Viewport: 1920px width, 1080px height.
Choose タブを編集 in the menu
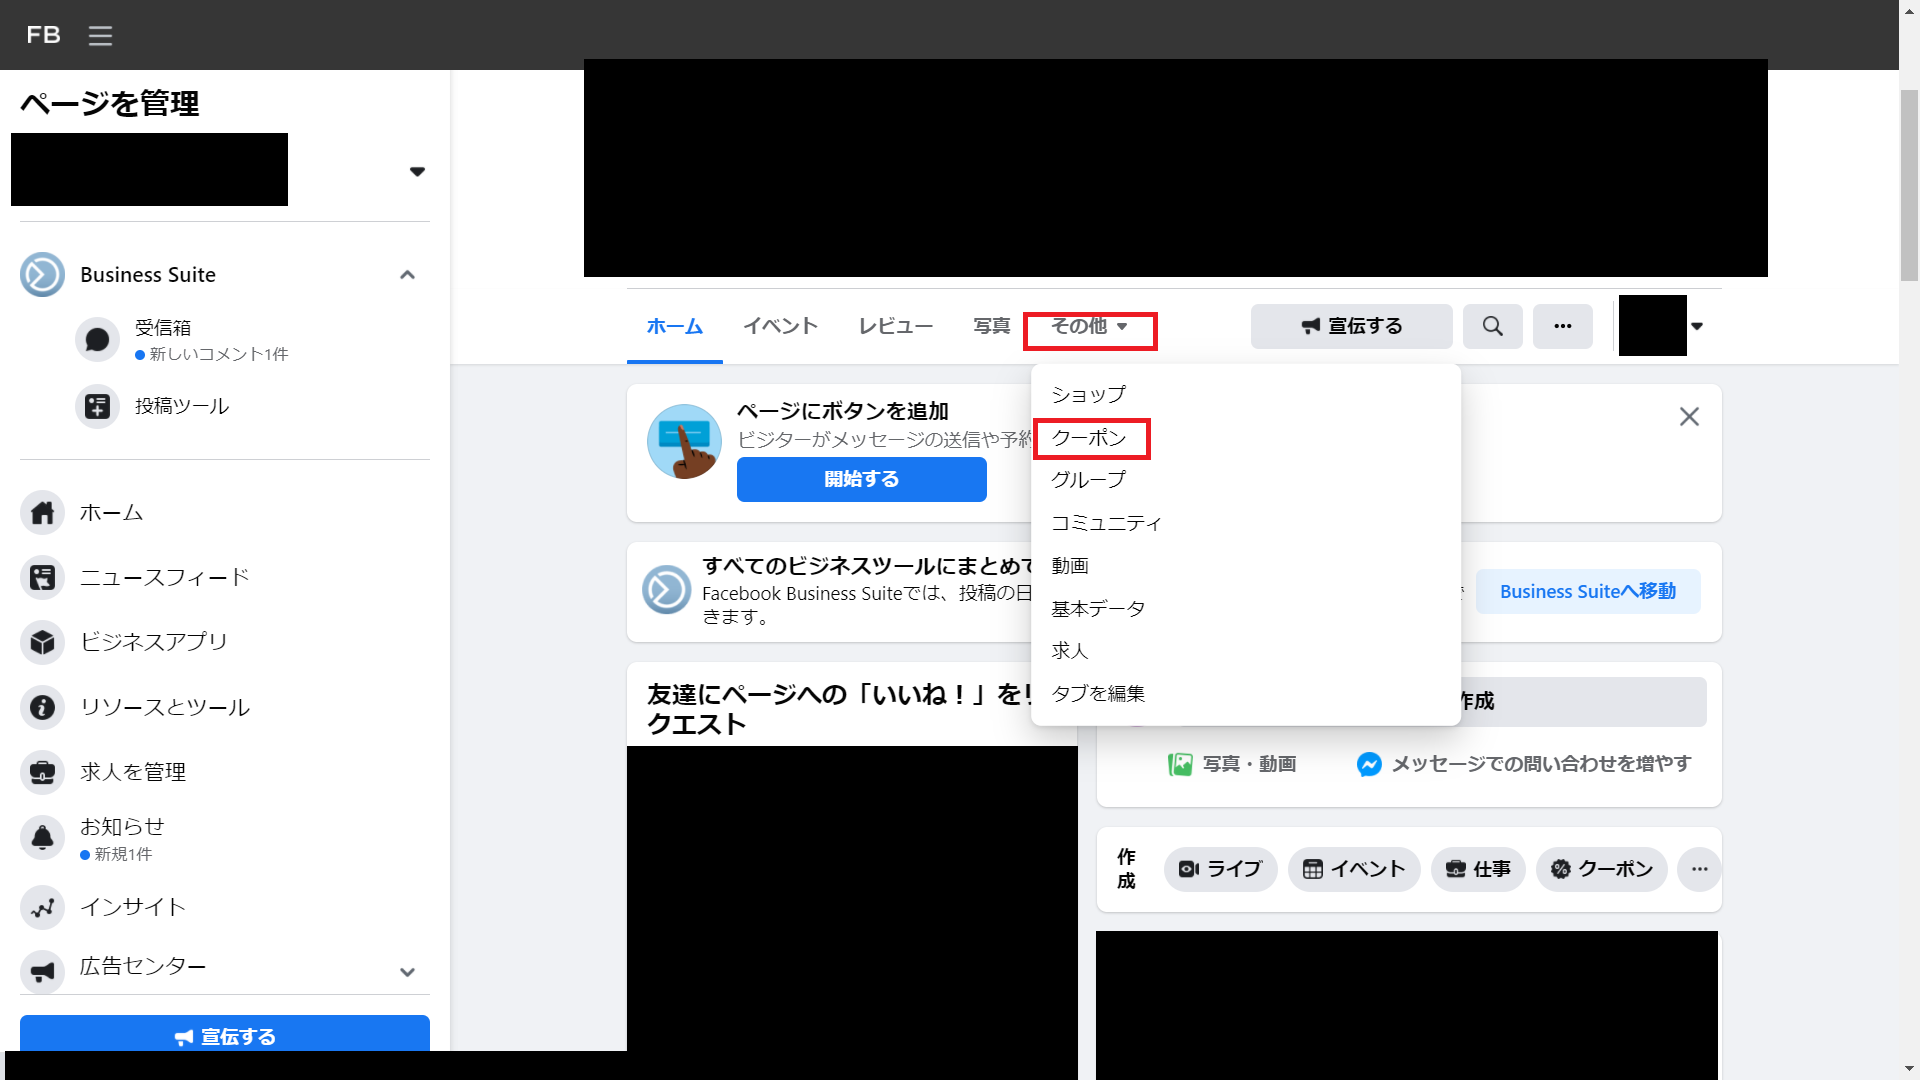(x=1098, y=694)
